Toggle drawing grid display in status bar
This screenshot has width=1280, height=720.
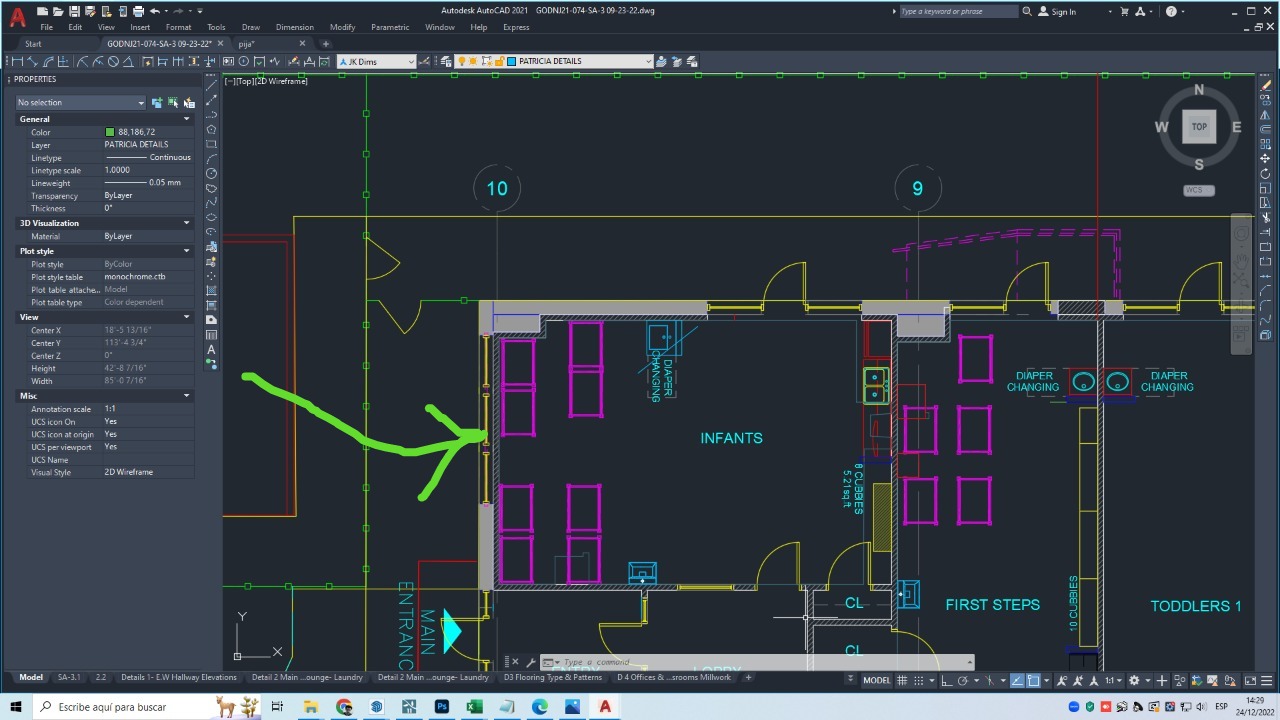click(x=902, y=680)
